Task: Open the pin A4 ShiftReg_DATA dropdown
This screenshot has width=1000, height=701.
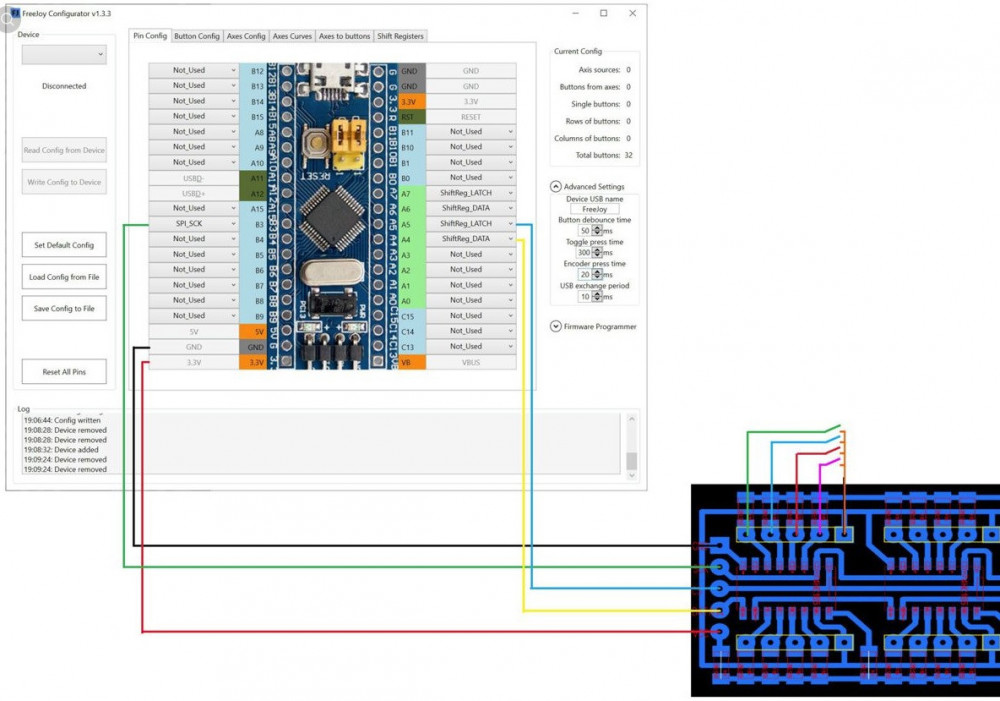Action: [471, 239]
